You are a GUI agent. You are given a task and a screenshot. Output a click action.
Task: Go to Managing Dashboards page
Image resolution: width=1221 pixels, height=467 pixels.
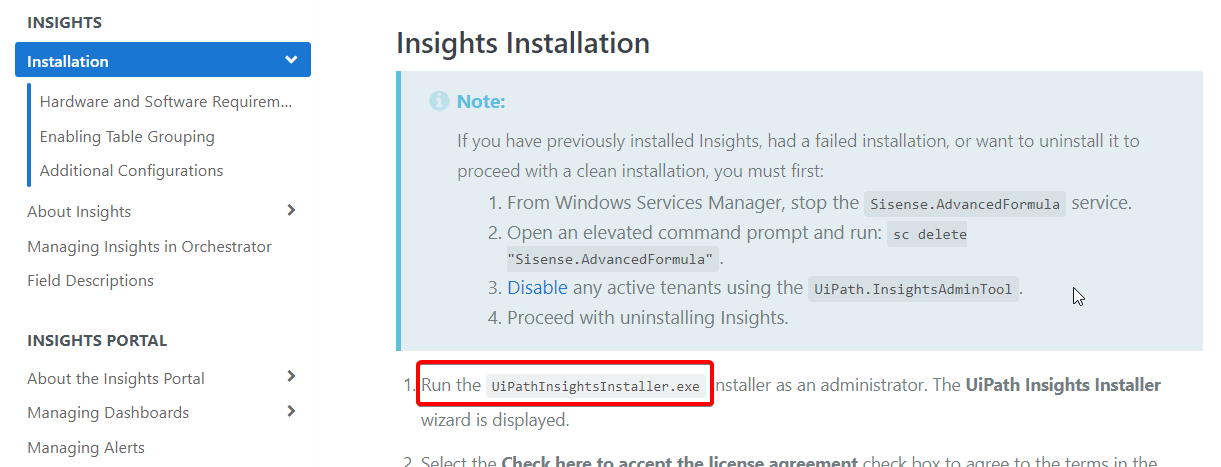108,412
